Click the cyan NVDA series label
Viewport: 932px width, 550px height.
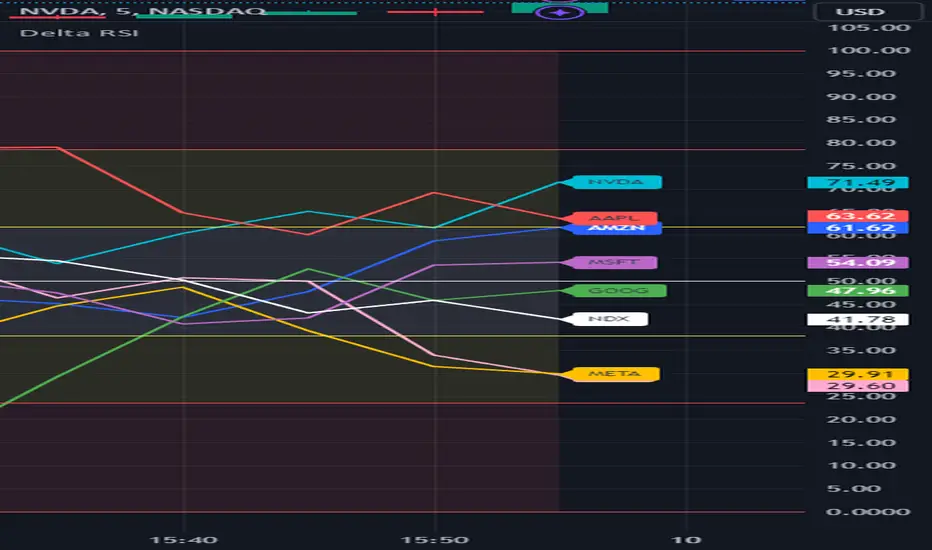tap(616, 182)
